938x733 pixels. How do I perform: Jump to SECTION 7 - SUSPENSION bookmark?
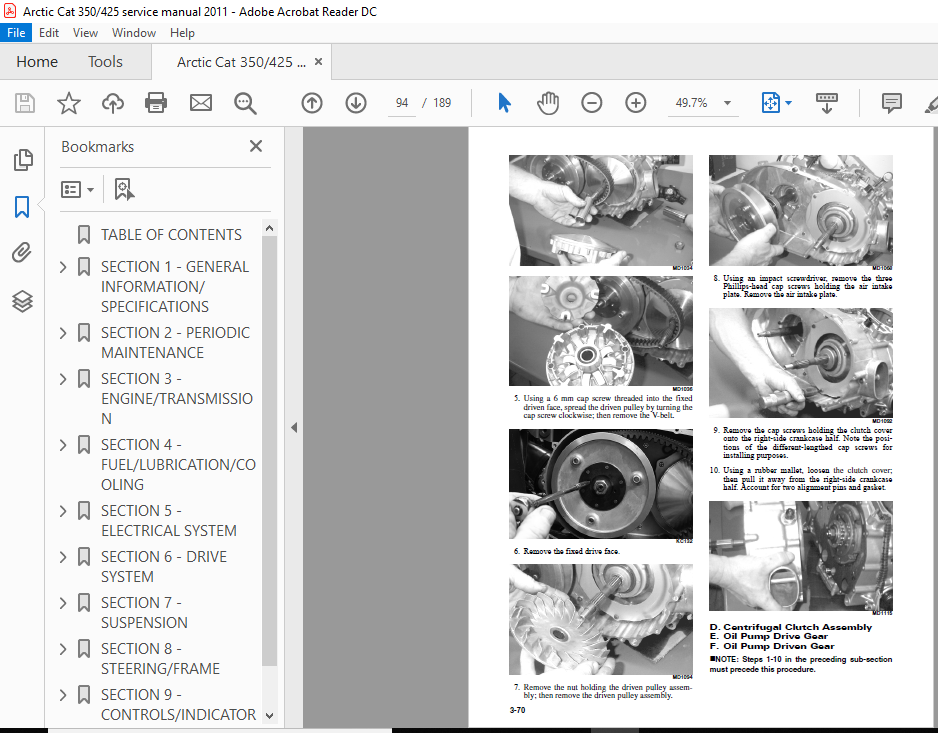coord(144,613)
